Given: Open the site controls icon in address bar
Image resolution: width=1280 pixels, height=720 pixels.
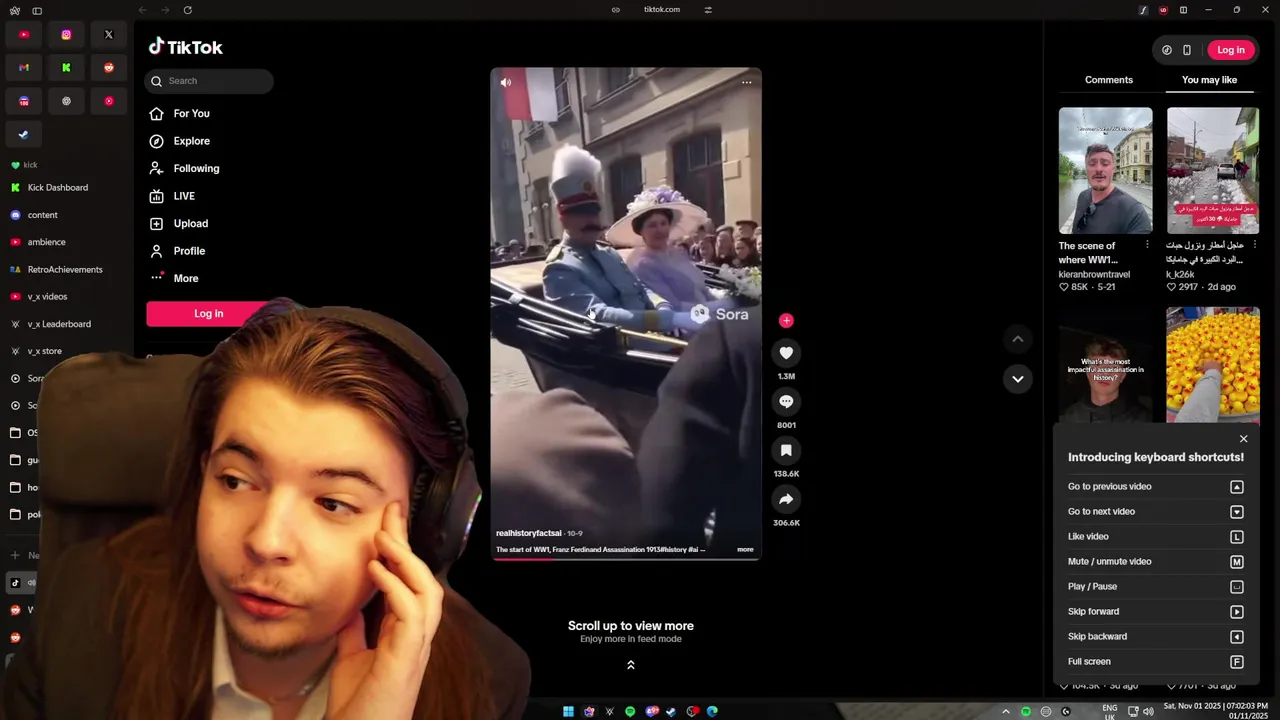Looking at the screenshot, I should coord(708,10).
